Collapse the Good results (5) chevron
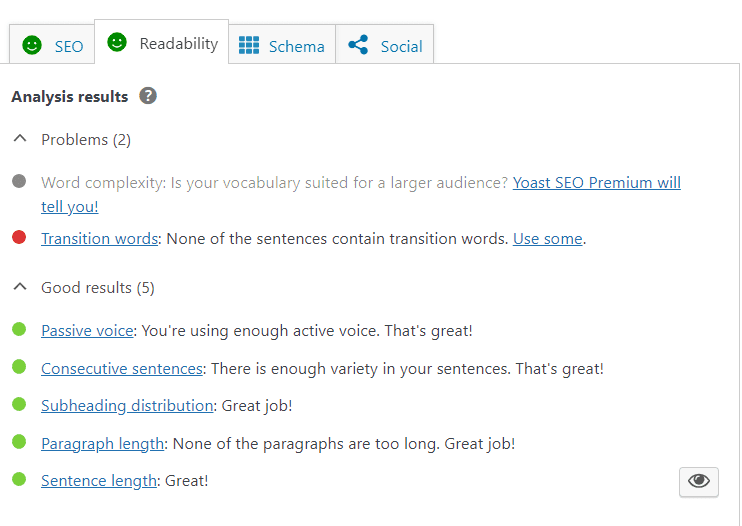 (x=20, y=287)
